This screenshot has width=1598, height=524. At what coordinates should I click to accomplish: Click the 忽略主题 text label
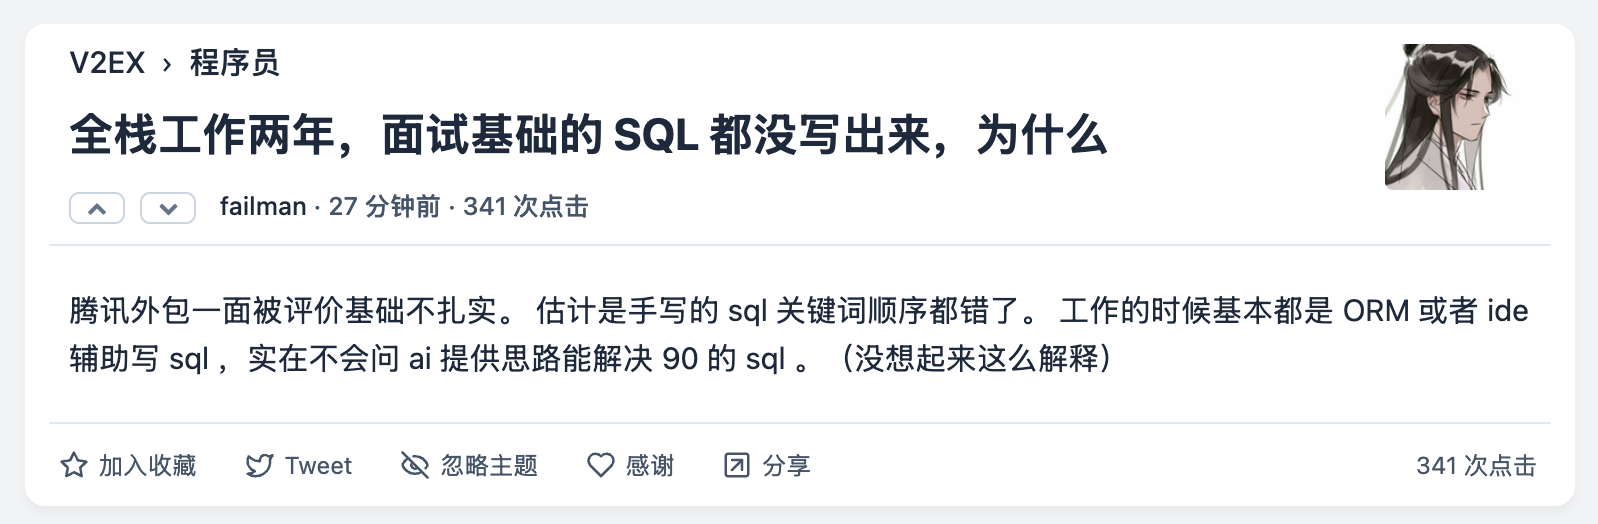[x=489, y=466]
